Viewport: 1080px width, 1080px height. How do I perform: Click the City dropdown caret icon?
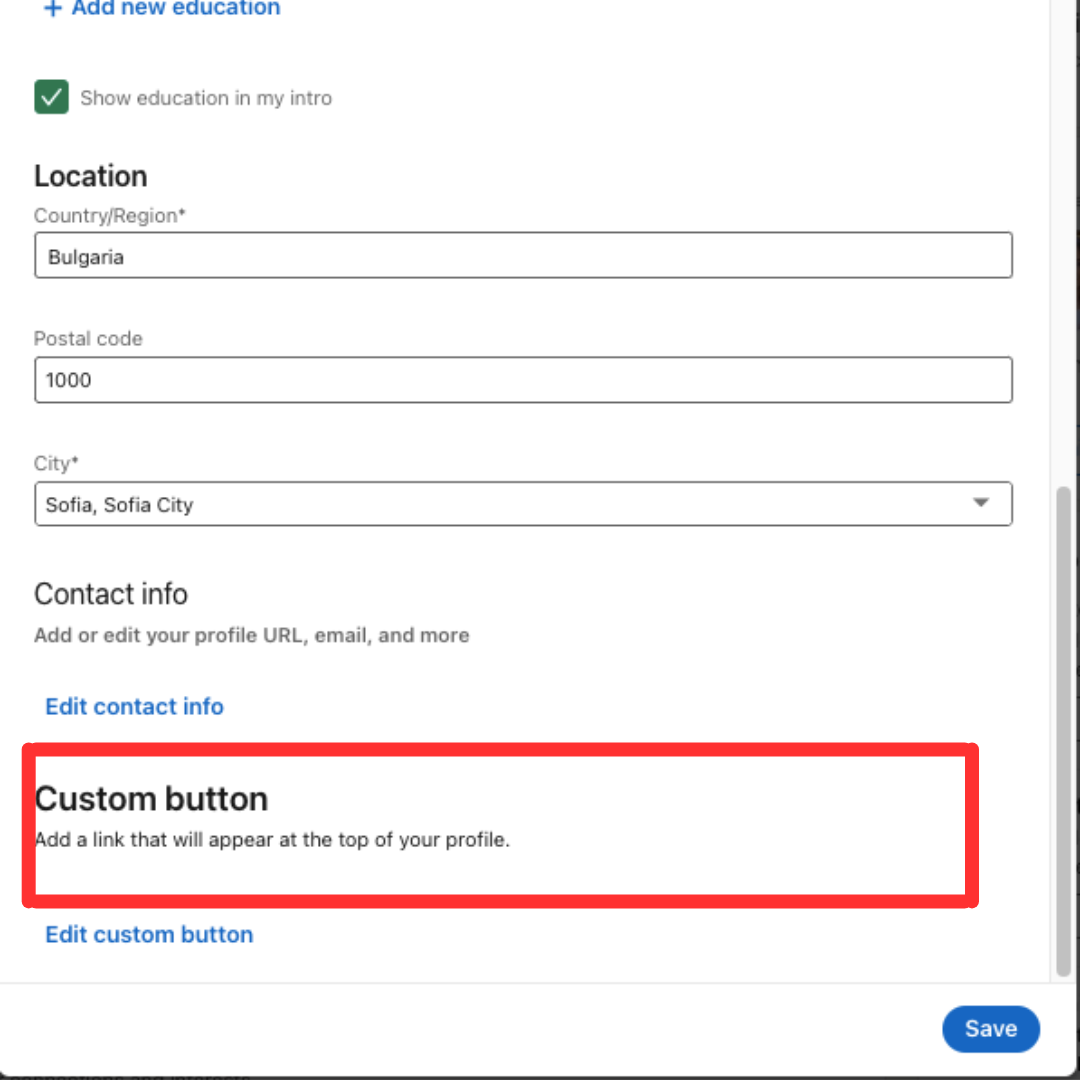(981, 504)
